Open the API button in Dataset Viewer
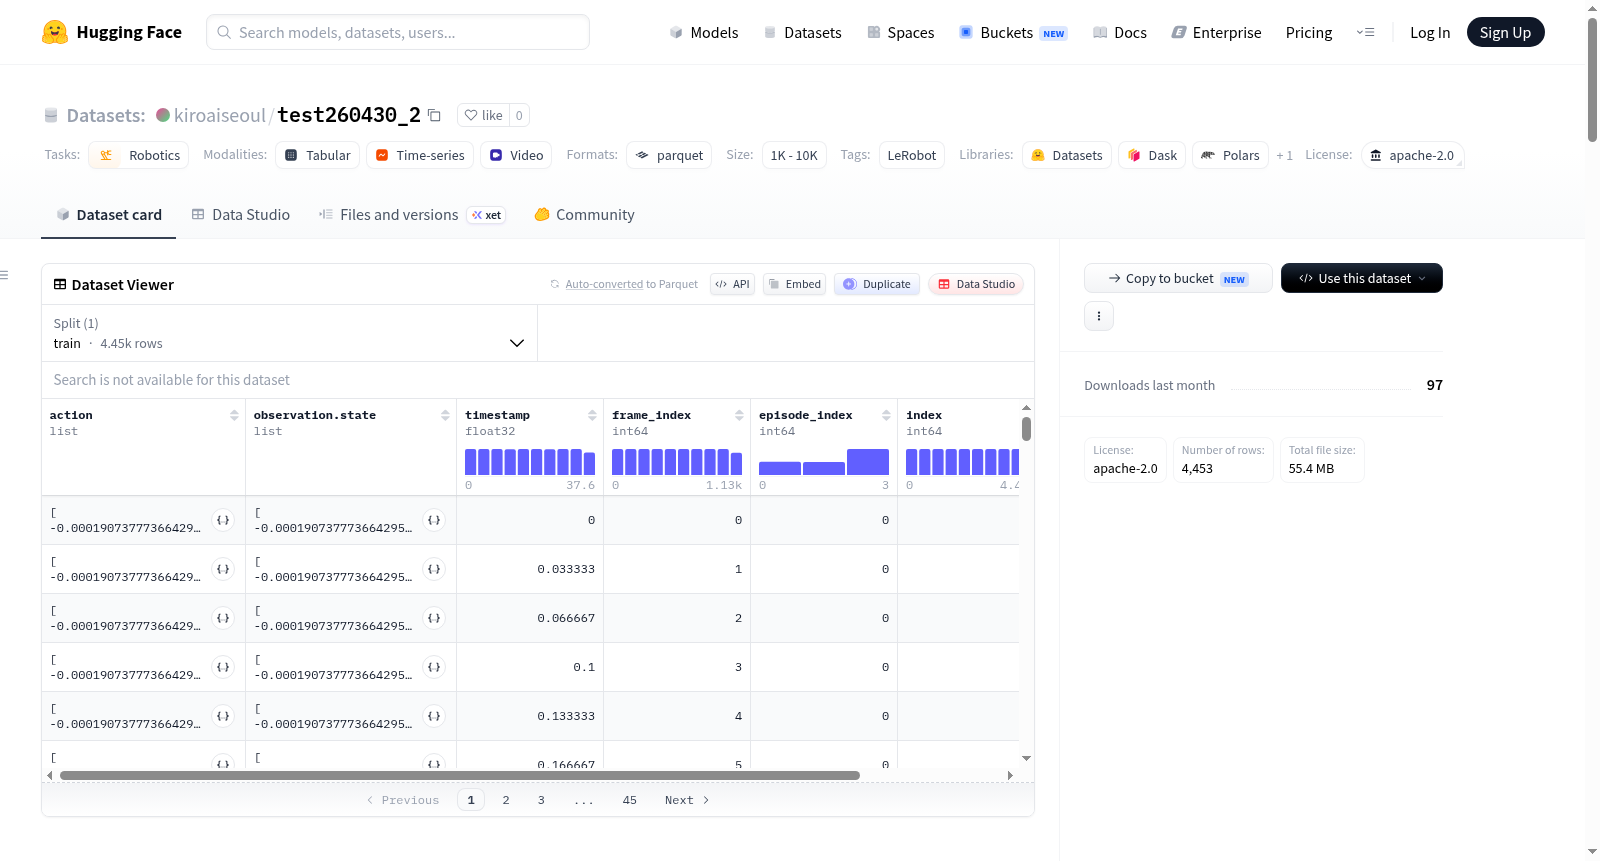 732,284
